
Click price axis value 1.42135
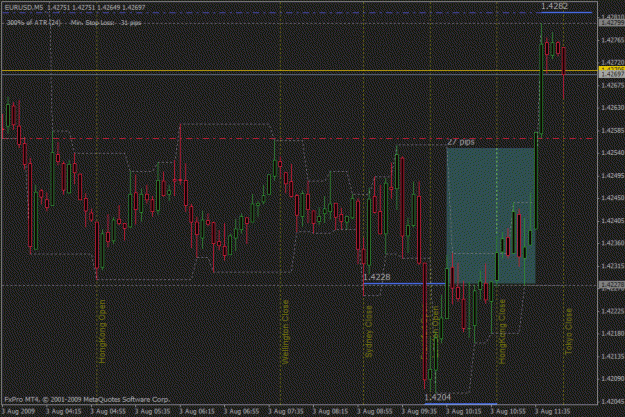pos(613,356)
